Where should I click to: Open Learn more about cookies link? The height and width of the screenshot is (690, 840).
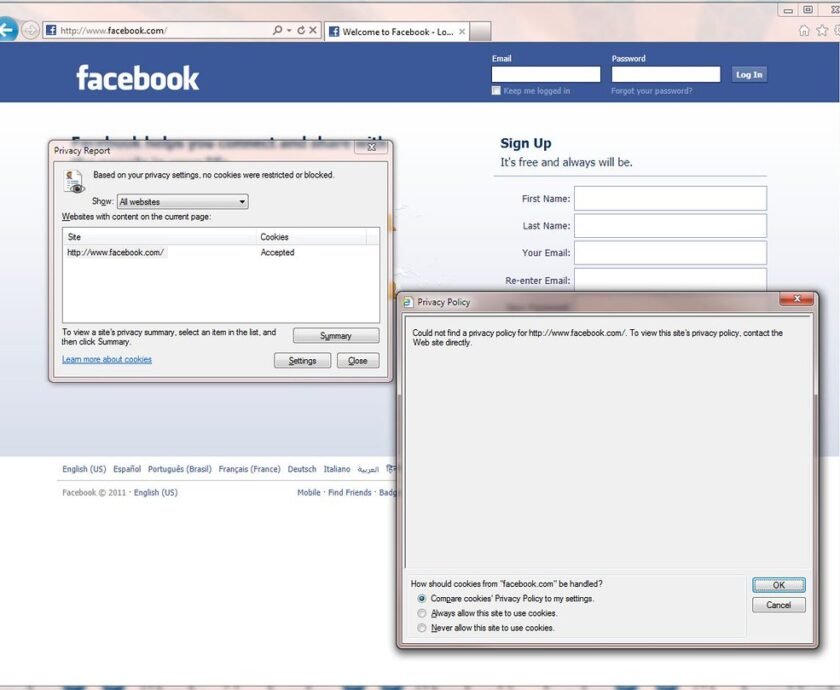click(x=107, y=359)
